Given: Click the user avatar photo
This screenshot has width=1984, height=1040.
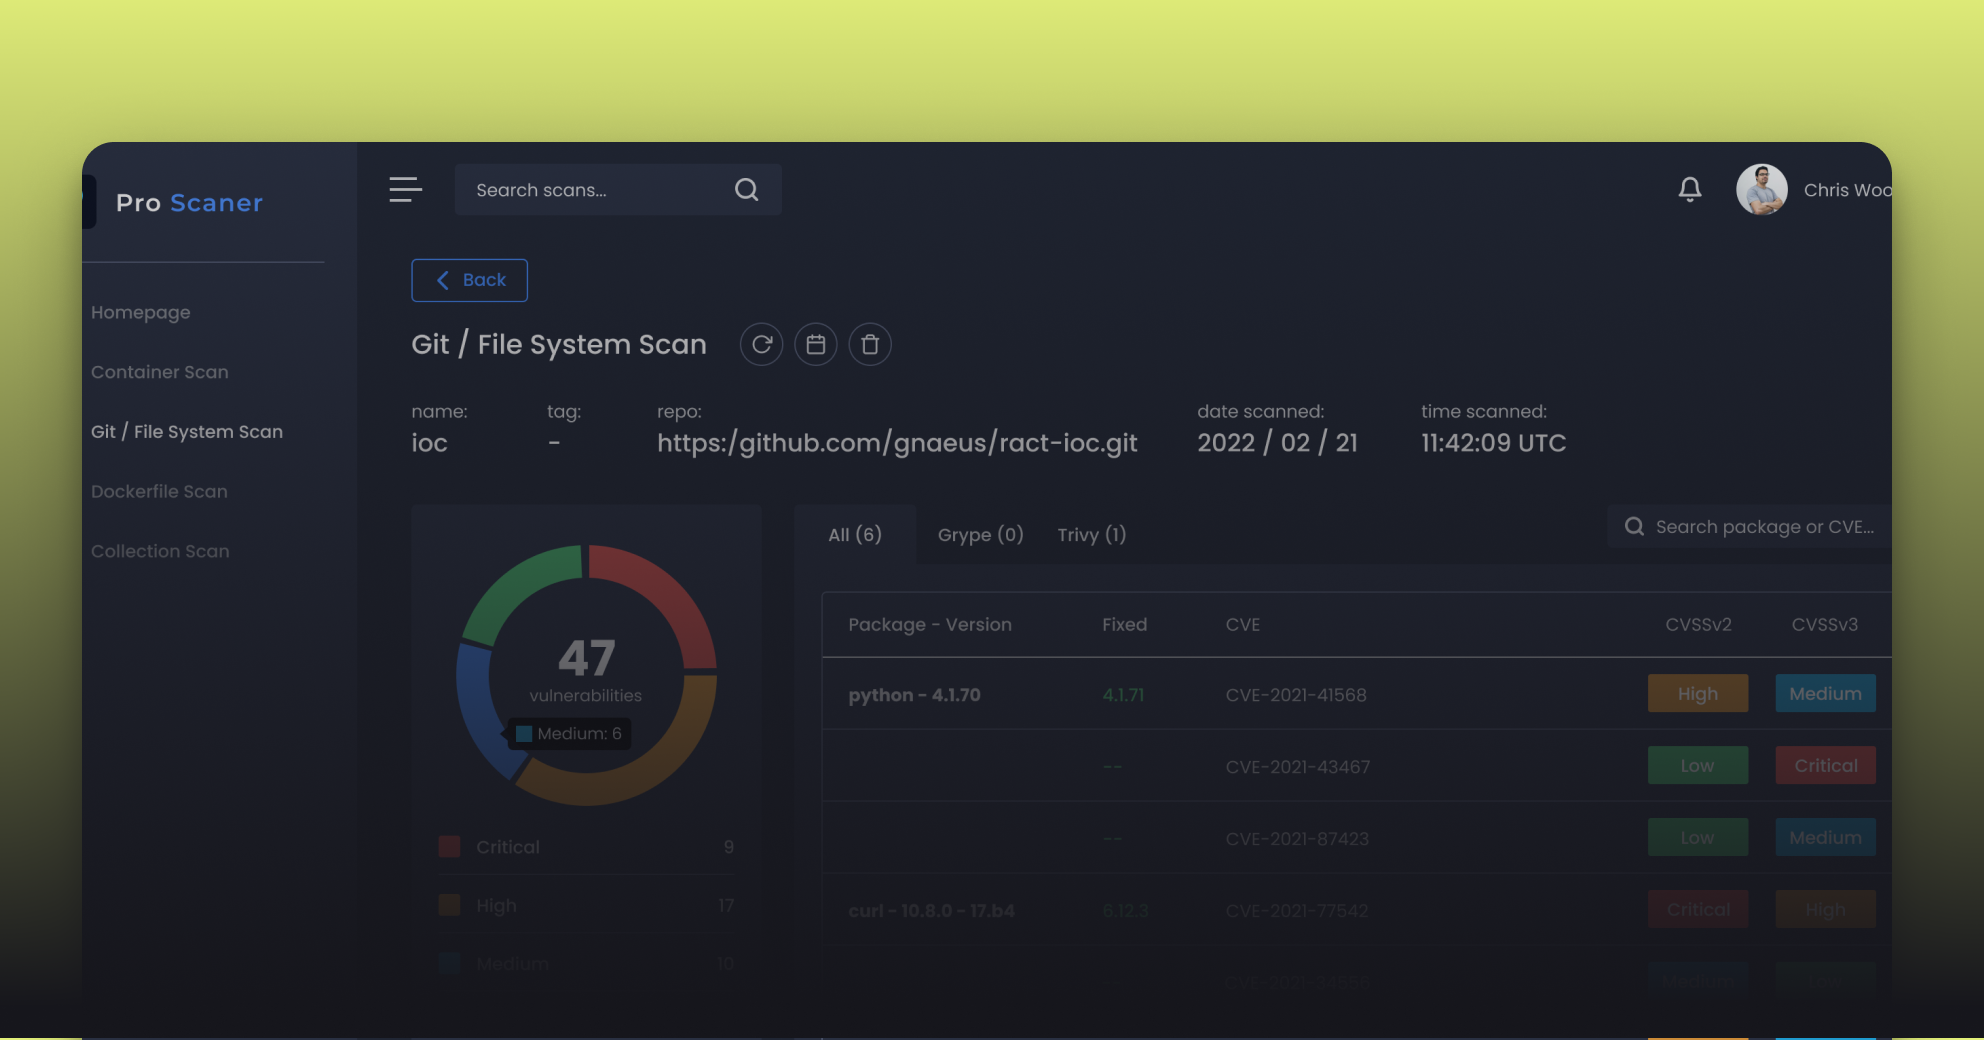Looking at the screenshot, I should coord(1761,190).
